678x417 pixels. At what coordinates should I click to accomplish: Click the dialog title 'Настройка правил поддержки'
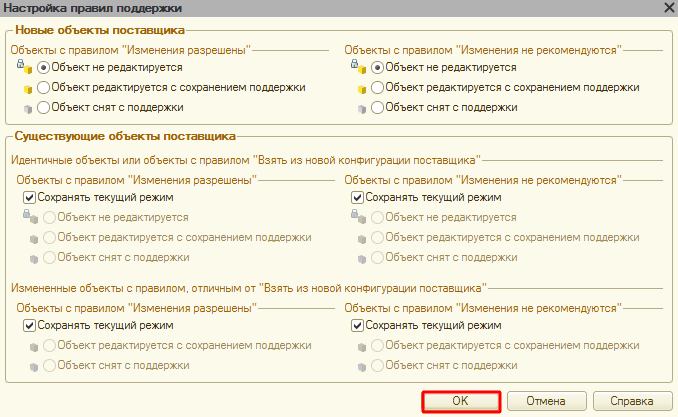point(93,8)
